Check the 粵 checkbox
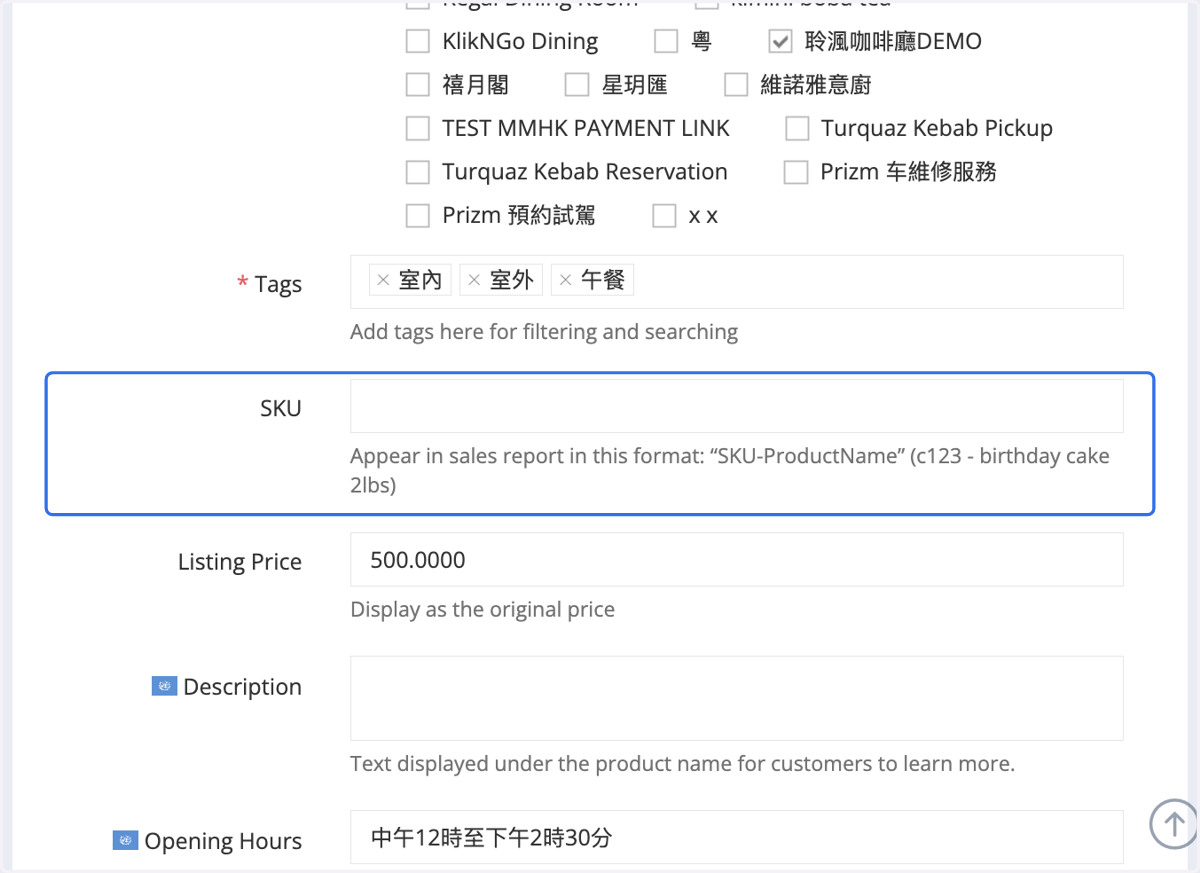Image resolution: width=1200 pixels, height=873 pixels. (666, 42)
